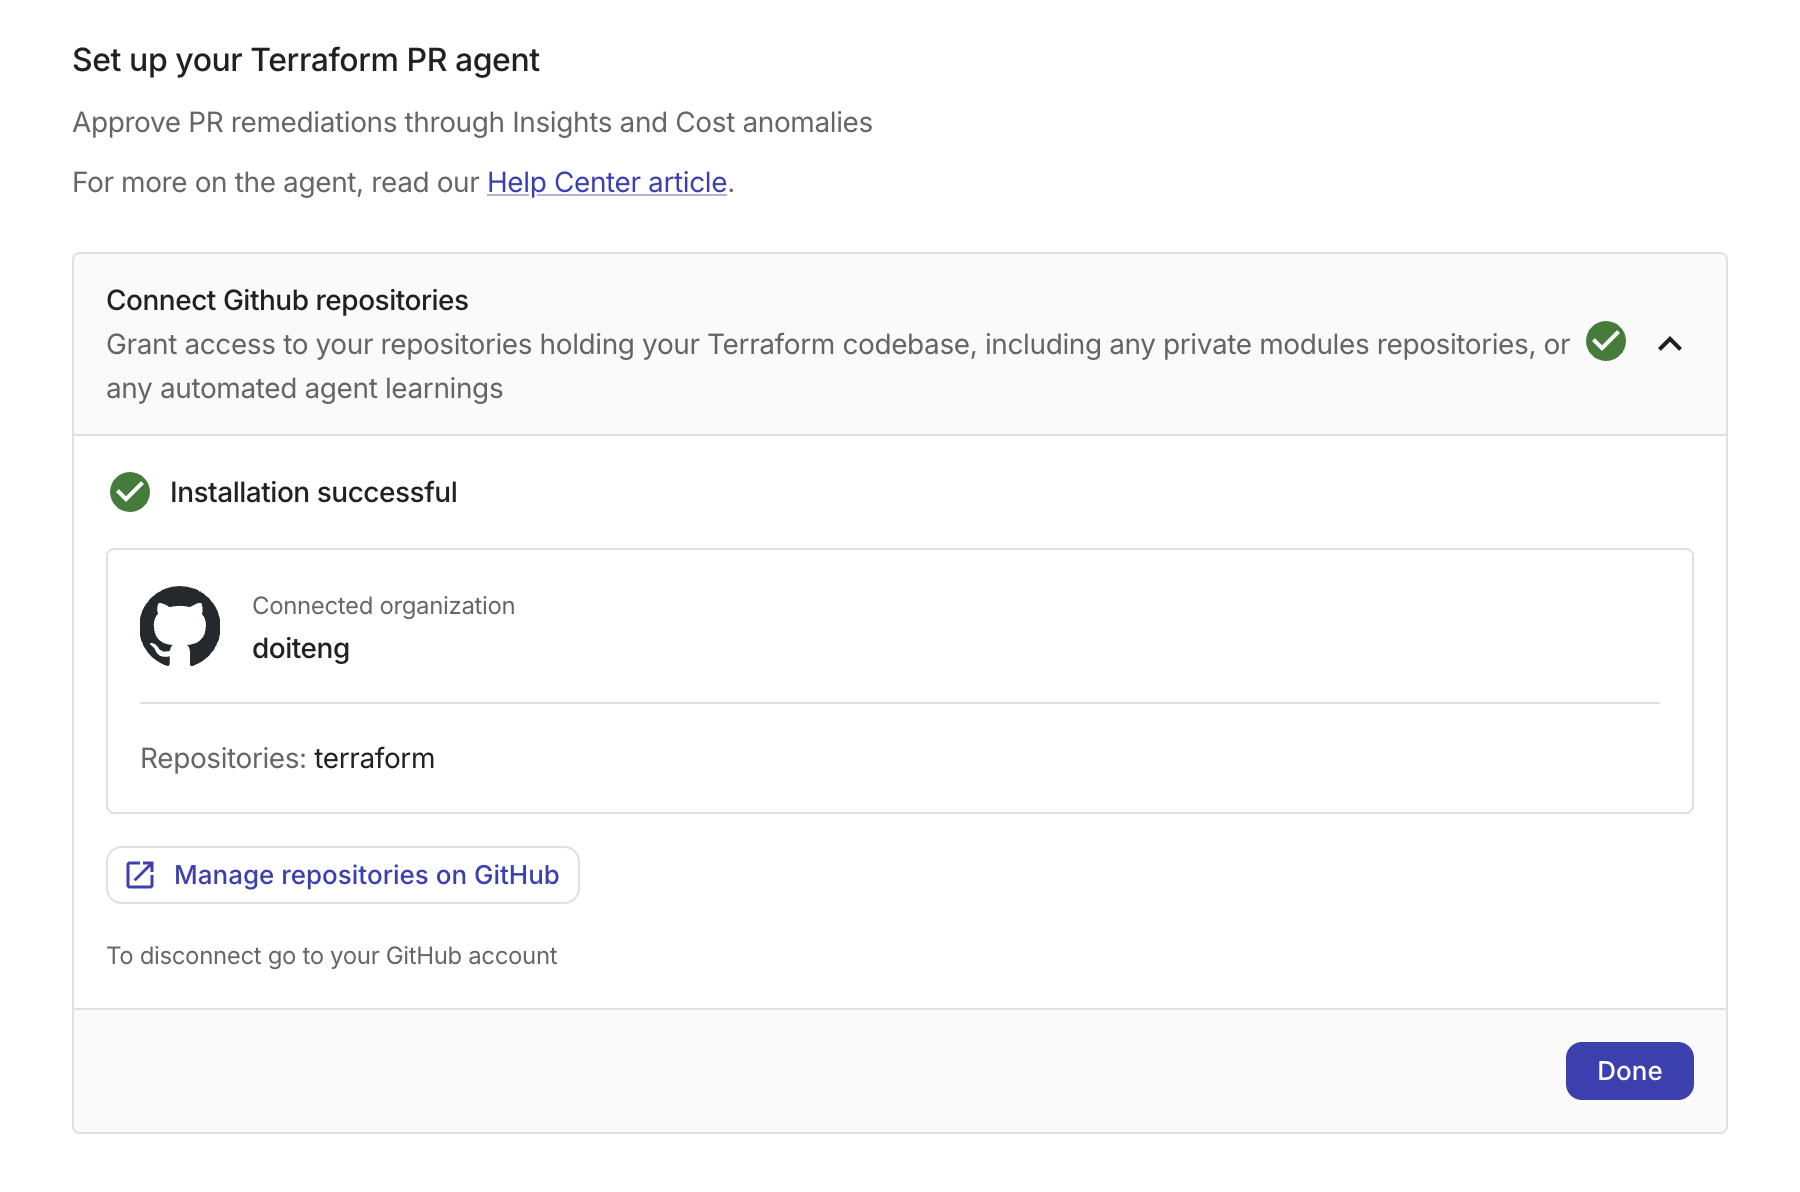Click the 'any automated agent learnings' description line
Viewport: 1800px width, 1192px height.
click(x=305, y=388)
